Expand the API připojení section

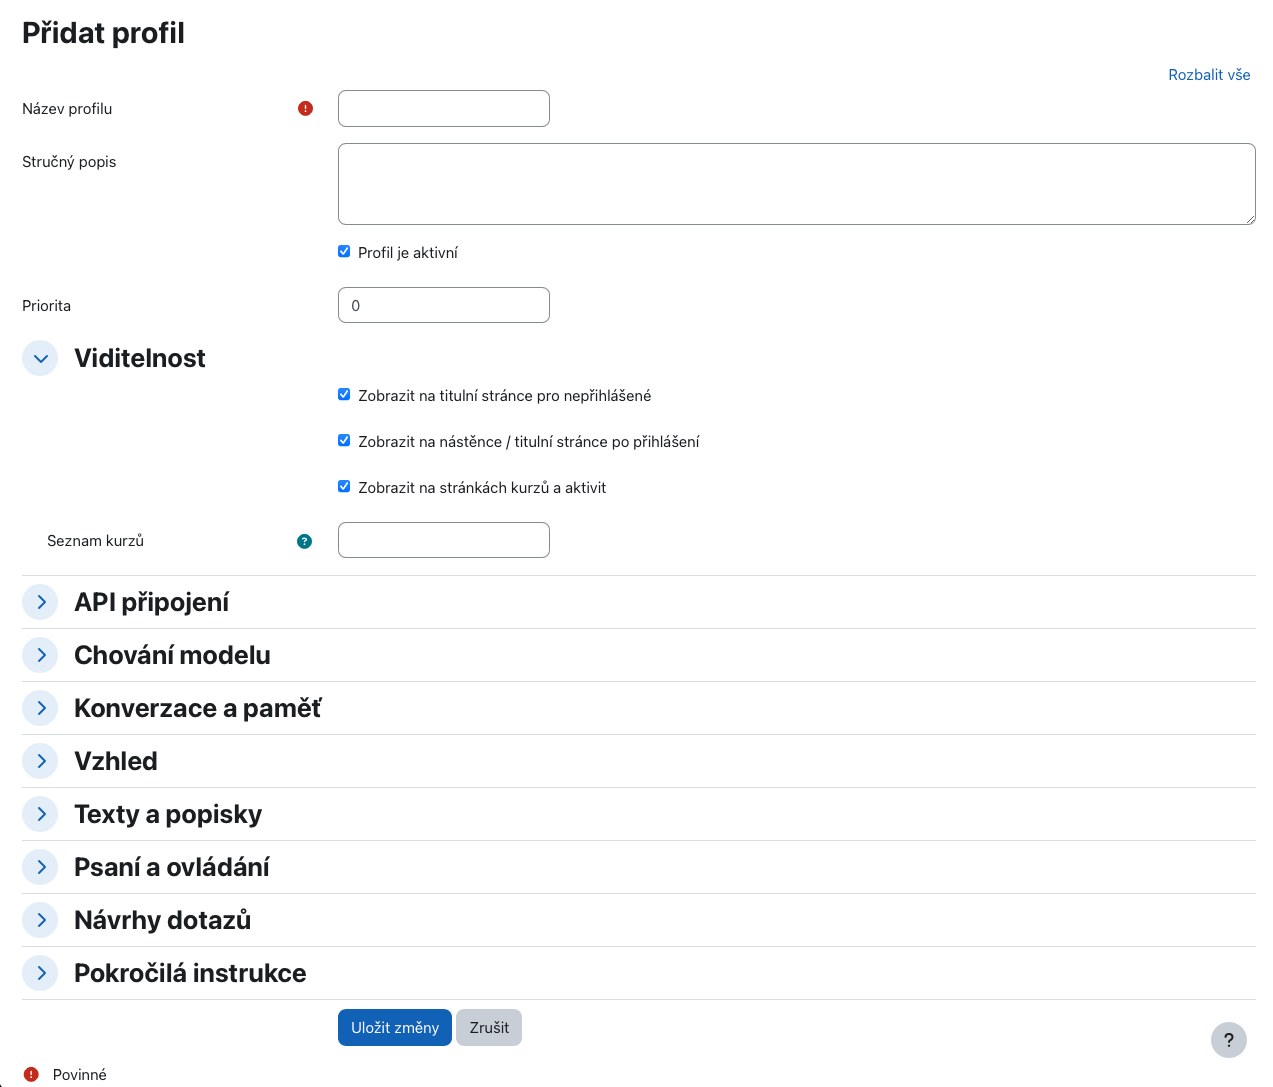pyautogui.click(x=41, y=602)
